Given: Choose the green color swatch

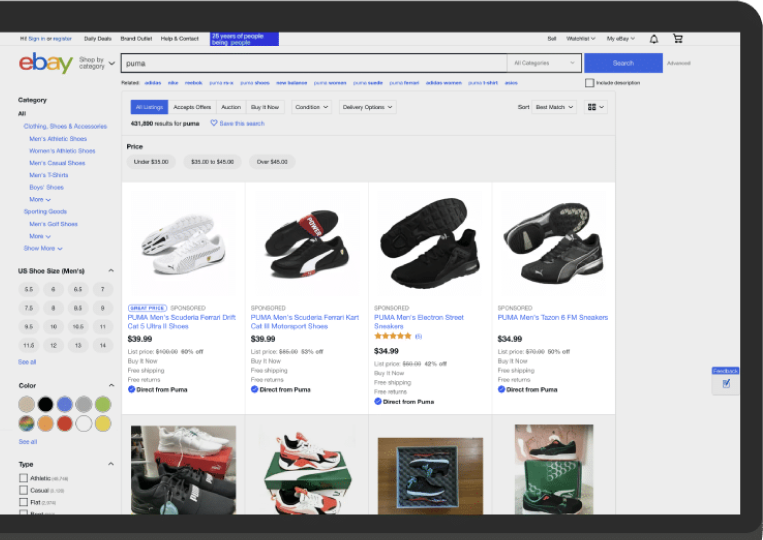Looking at the screenshot, I should (103, 404).
